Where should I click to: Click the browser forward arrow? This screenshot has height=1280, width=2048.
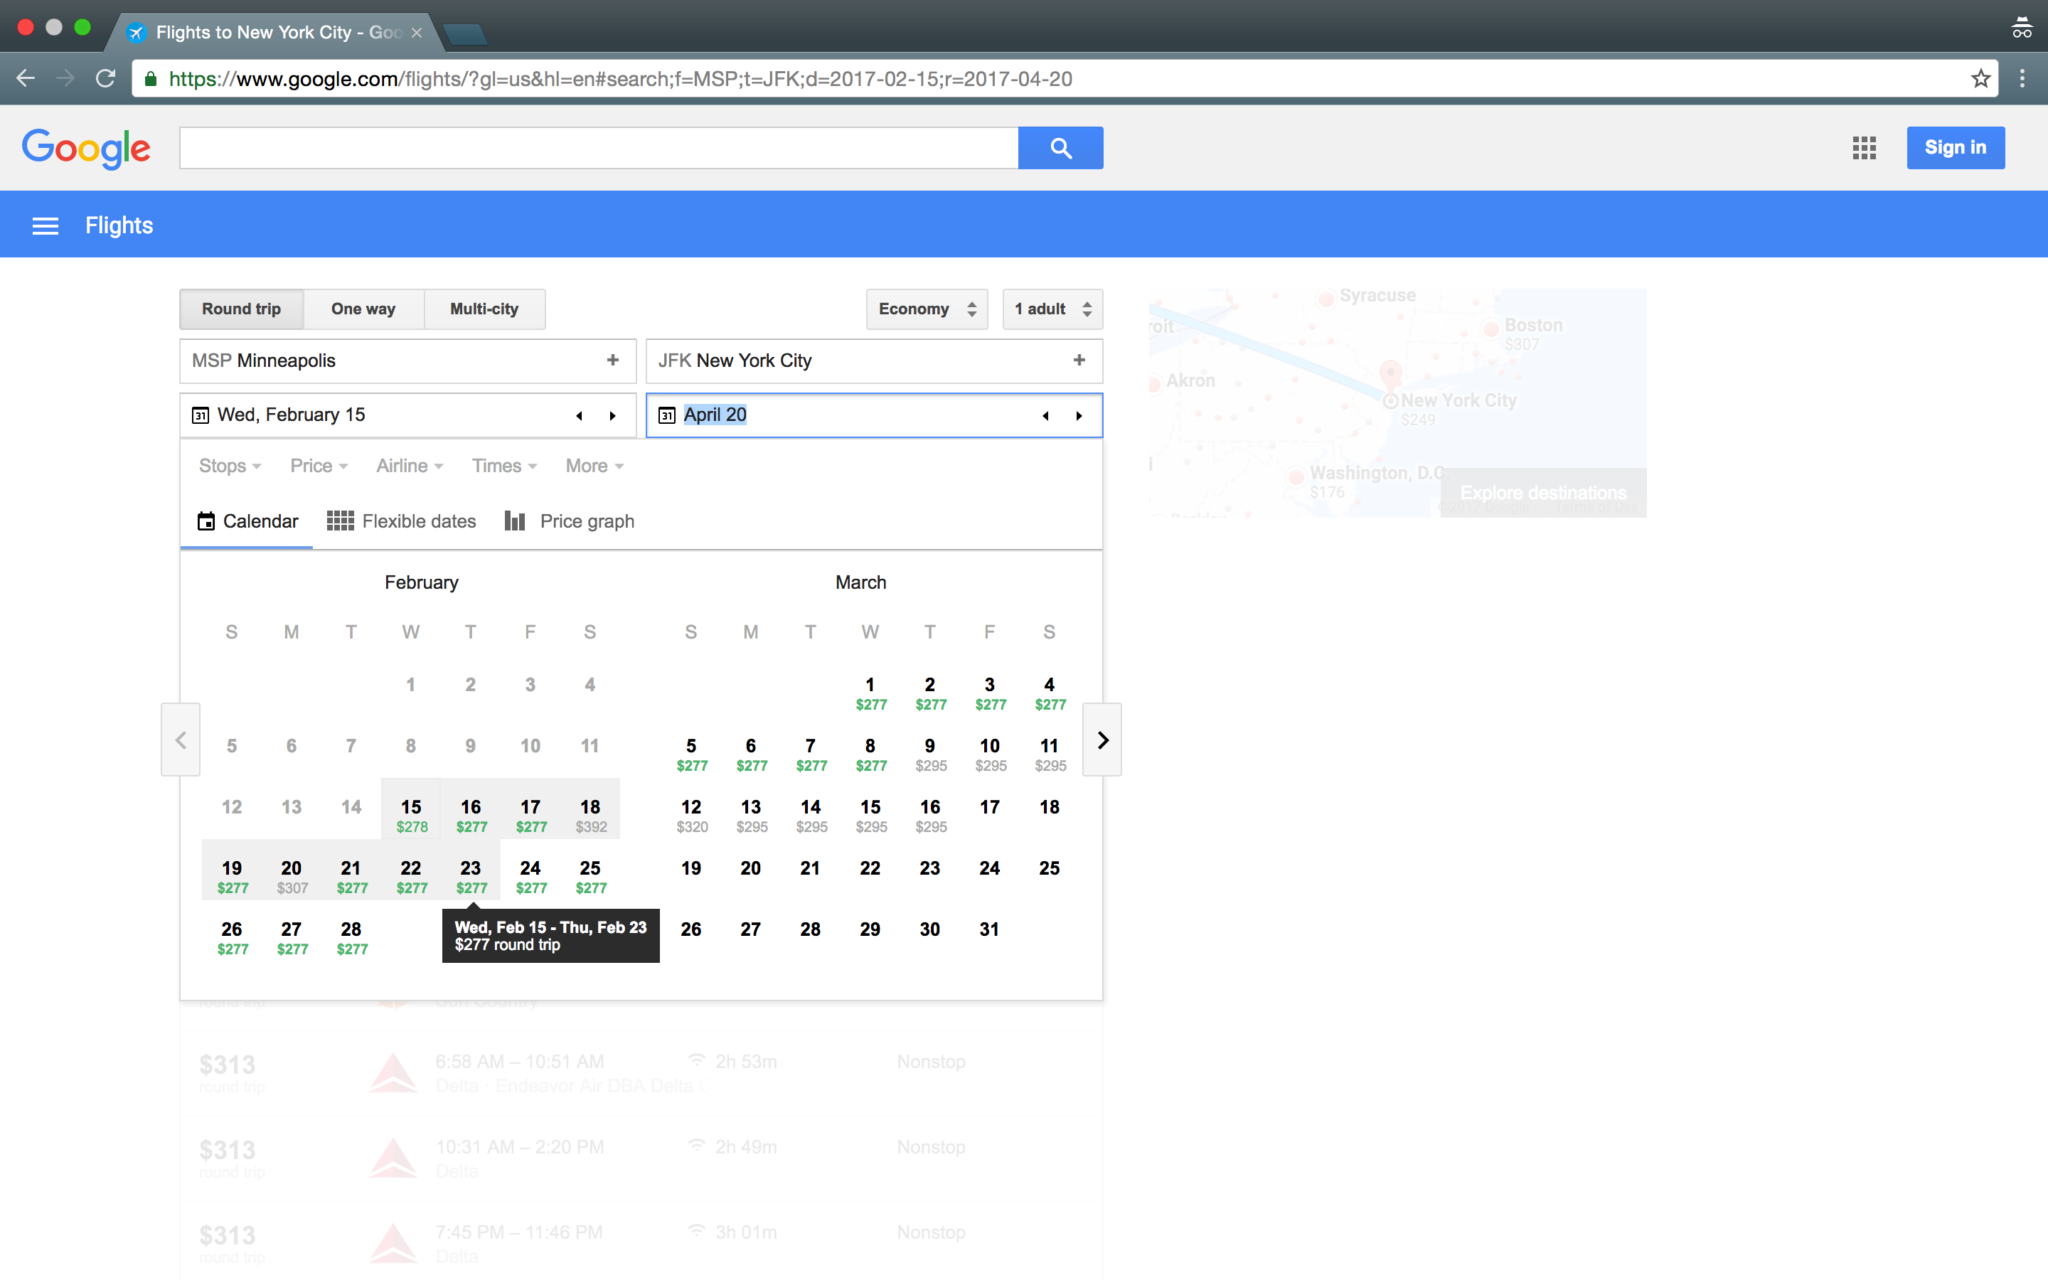66,78
